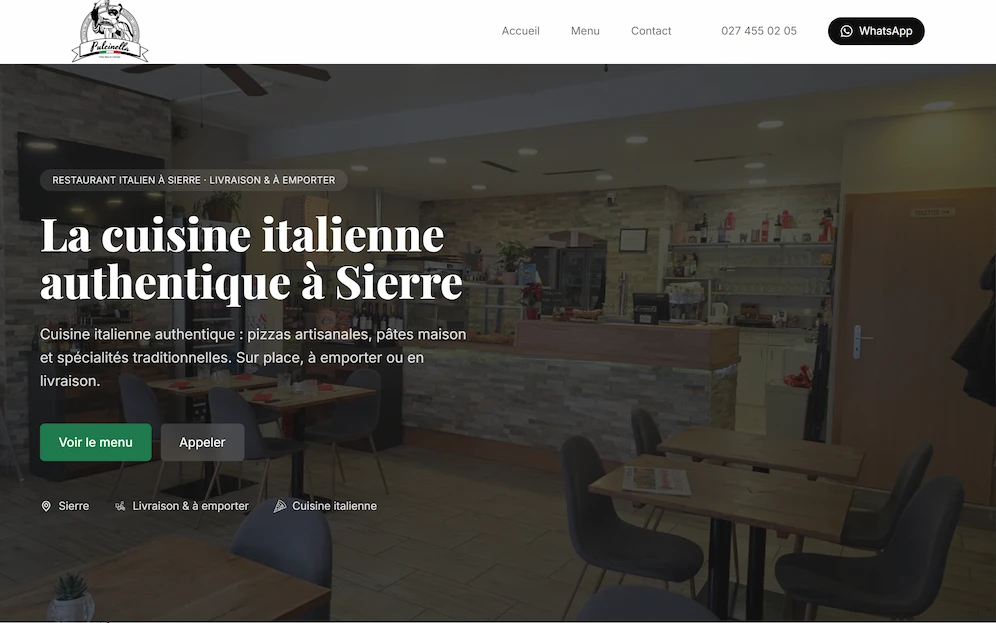Image resolution: width=996 pixels, height=623 pixels.
Task: Go to the Menu page in navigation
Action: click(x=585, y=31)
